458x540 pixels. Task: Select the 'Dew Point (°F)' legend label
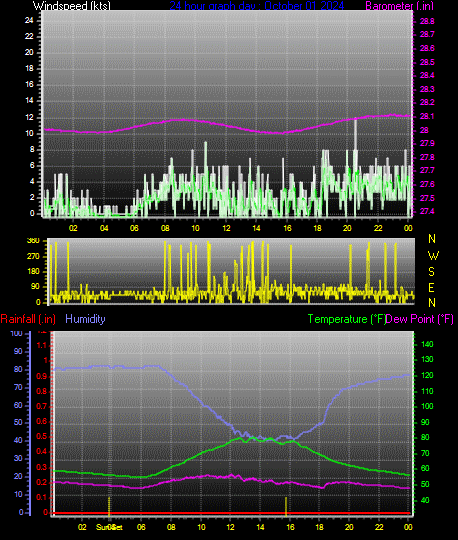point(419,319)
